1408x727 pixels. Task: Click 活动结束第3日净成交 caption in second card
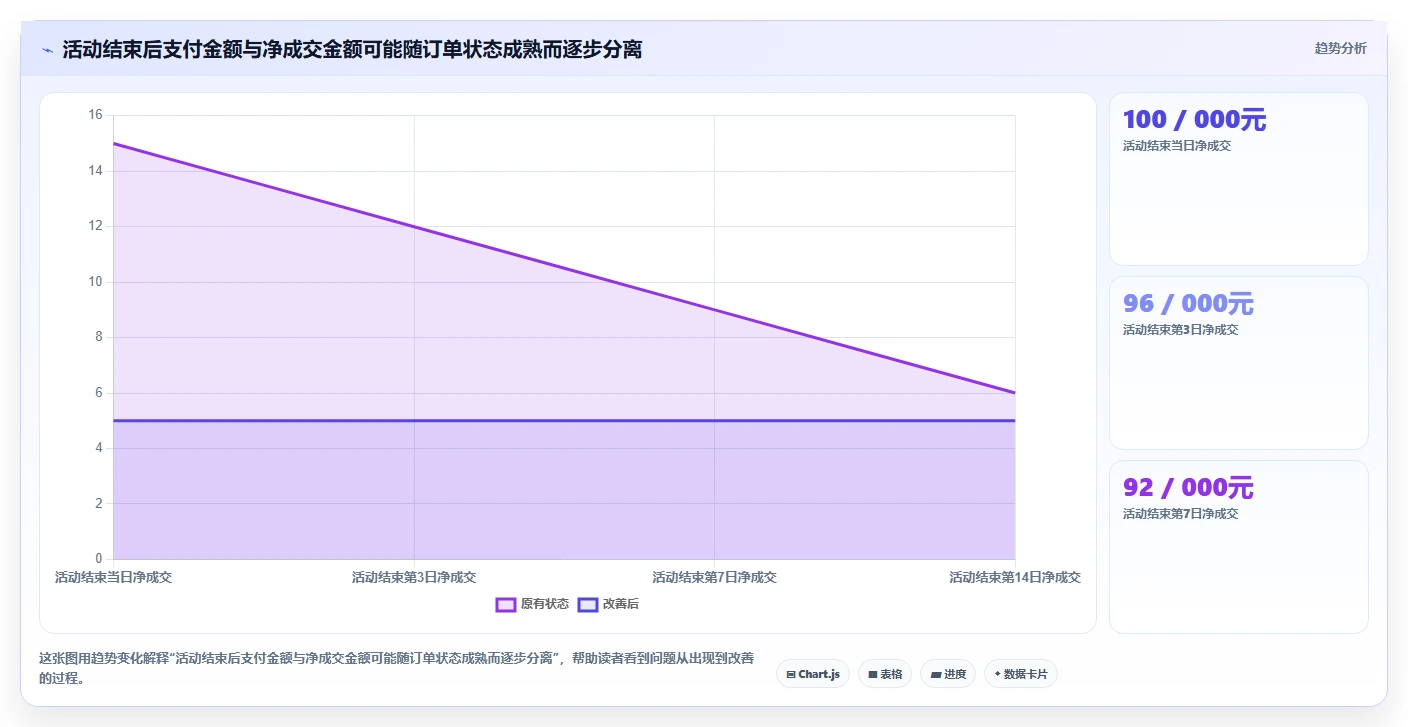coord(1180,330)
